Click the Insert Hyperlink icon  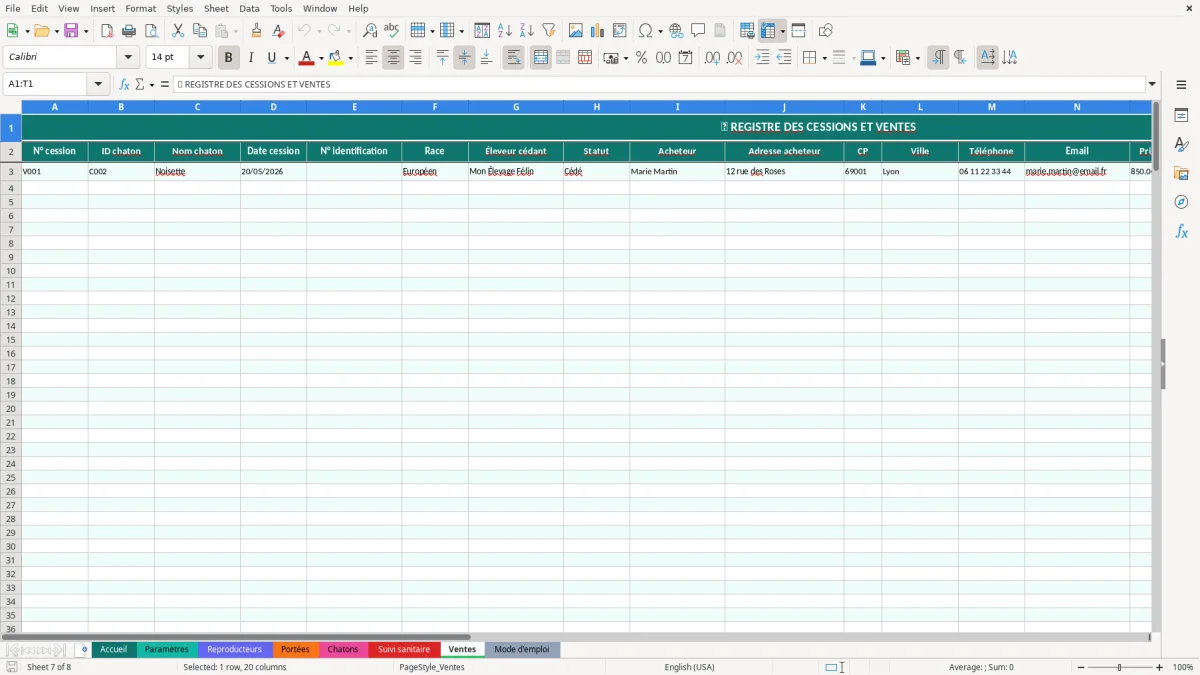pos(676,31)
